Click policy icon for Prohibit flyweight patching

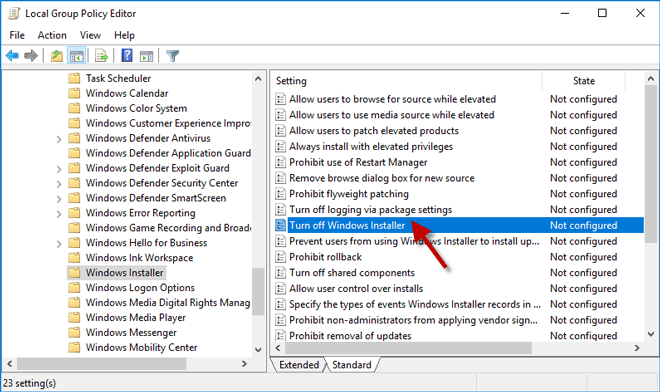tap(280, 194)
